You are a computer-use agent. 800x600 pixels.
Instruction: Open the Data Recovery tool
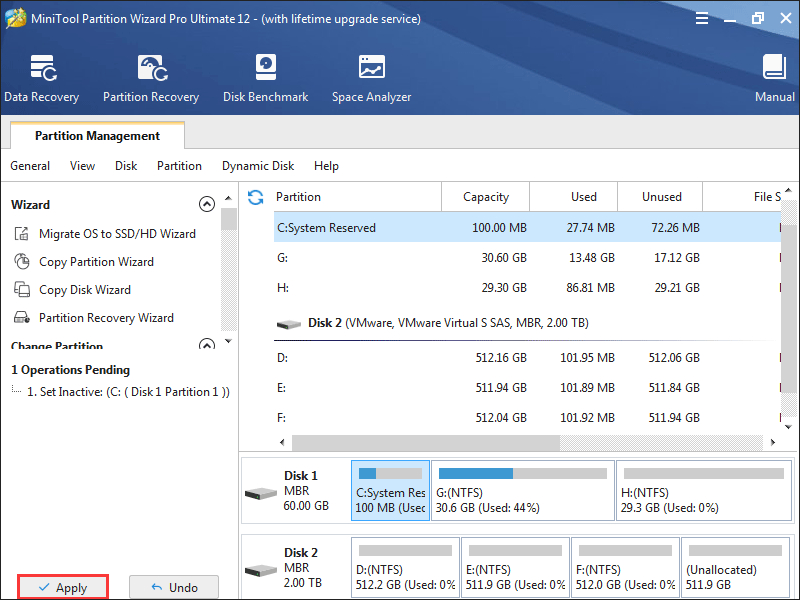pyautogui.click(x=42, y=78)
